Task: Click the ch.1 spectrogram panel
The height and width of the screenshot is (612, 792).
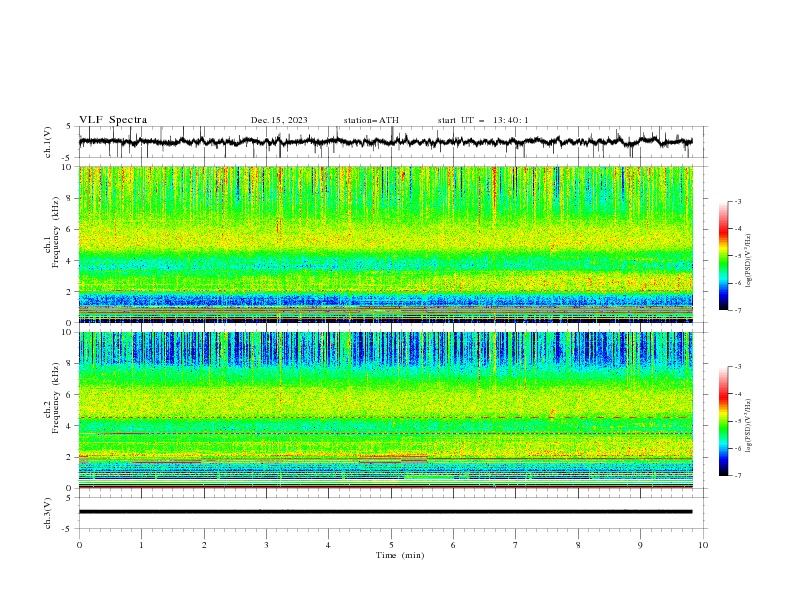Action: click(x=385, y=244)
